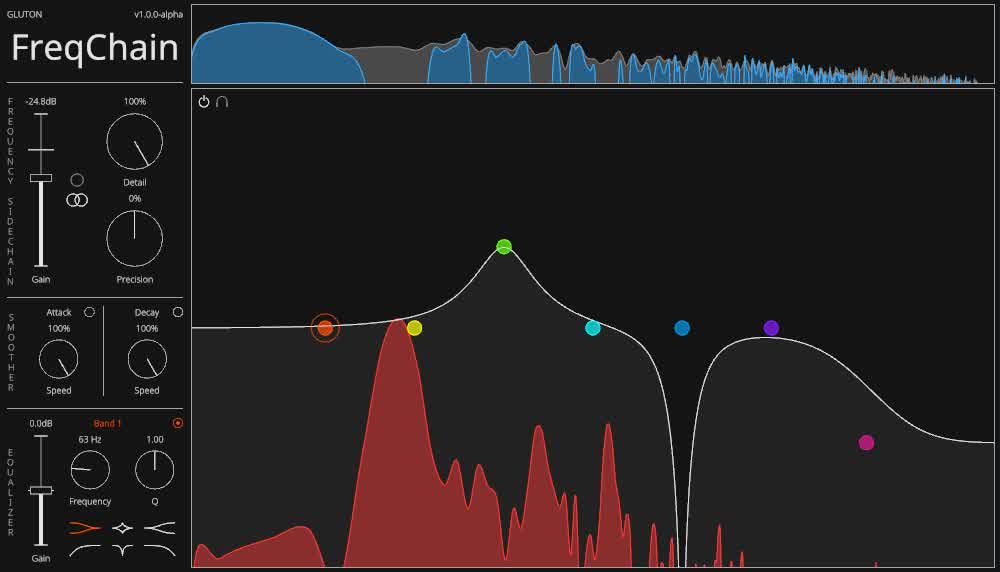The height and width of the screenshot is (572, 1000).
Task: Select the cyan EQ band node
Action: pyautogui.click(x=592, y=328)
